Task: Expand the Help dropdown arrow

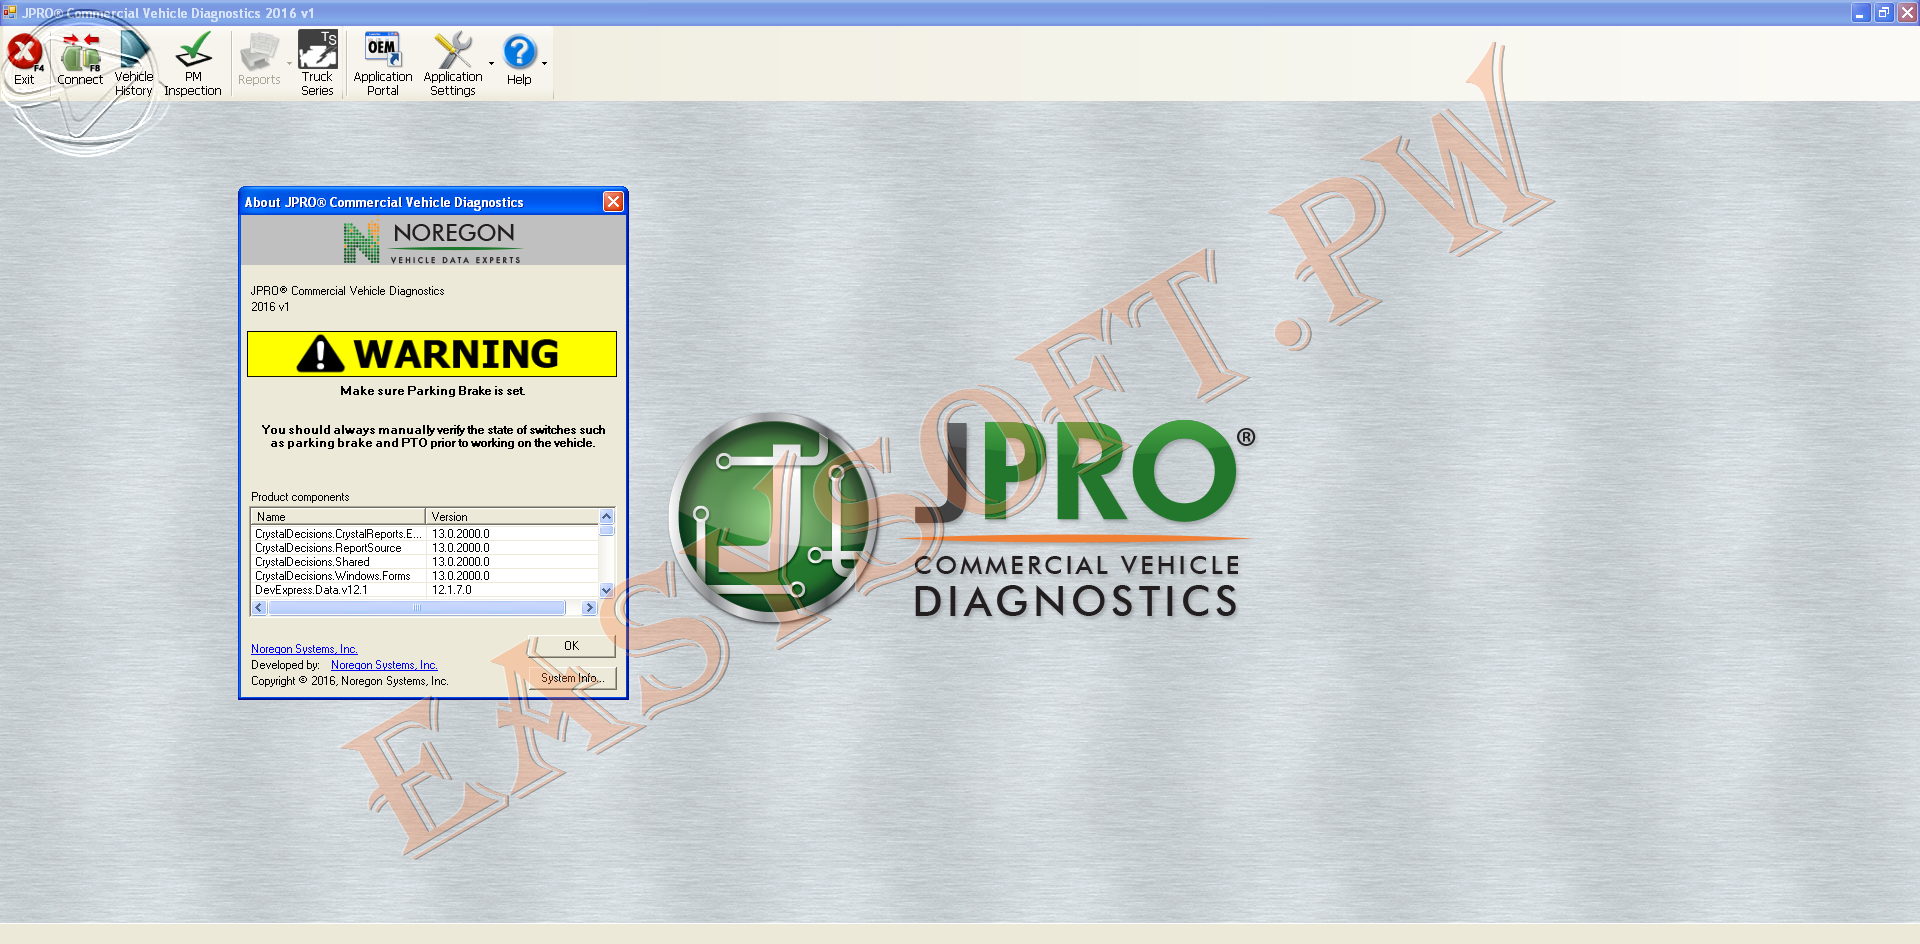Action: (544, 63)
